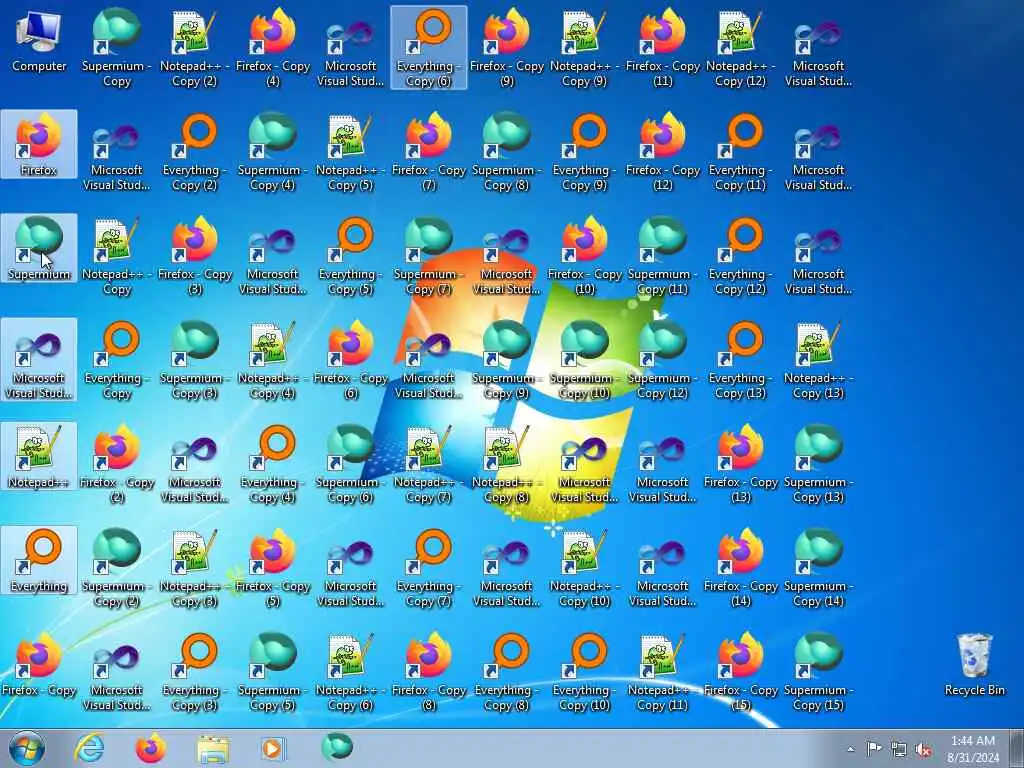
Task: Select Firefox - Copy (13) shortcut
Action: coord(740,464)
